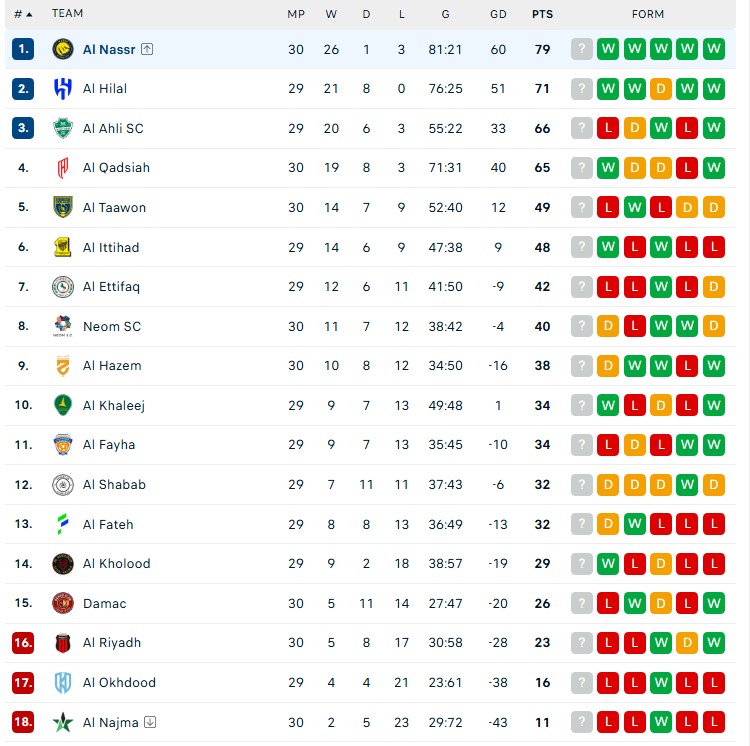Viewport: 750px width, 746px height.
Task: Click the up-arrow icon beside Al Nassr
Action: tap(147, 49)
